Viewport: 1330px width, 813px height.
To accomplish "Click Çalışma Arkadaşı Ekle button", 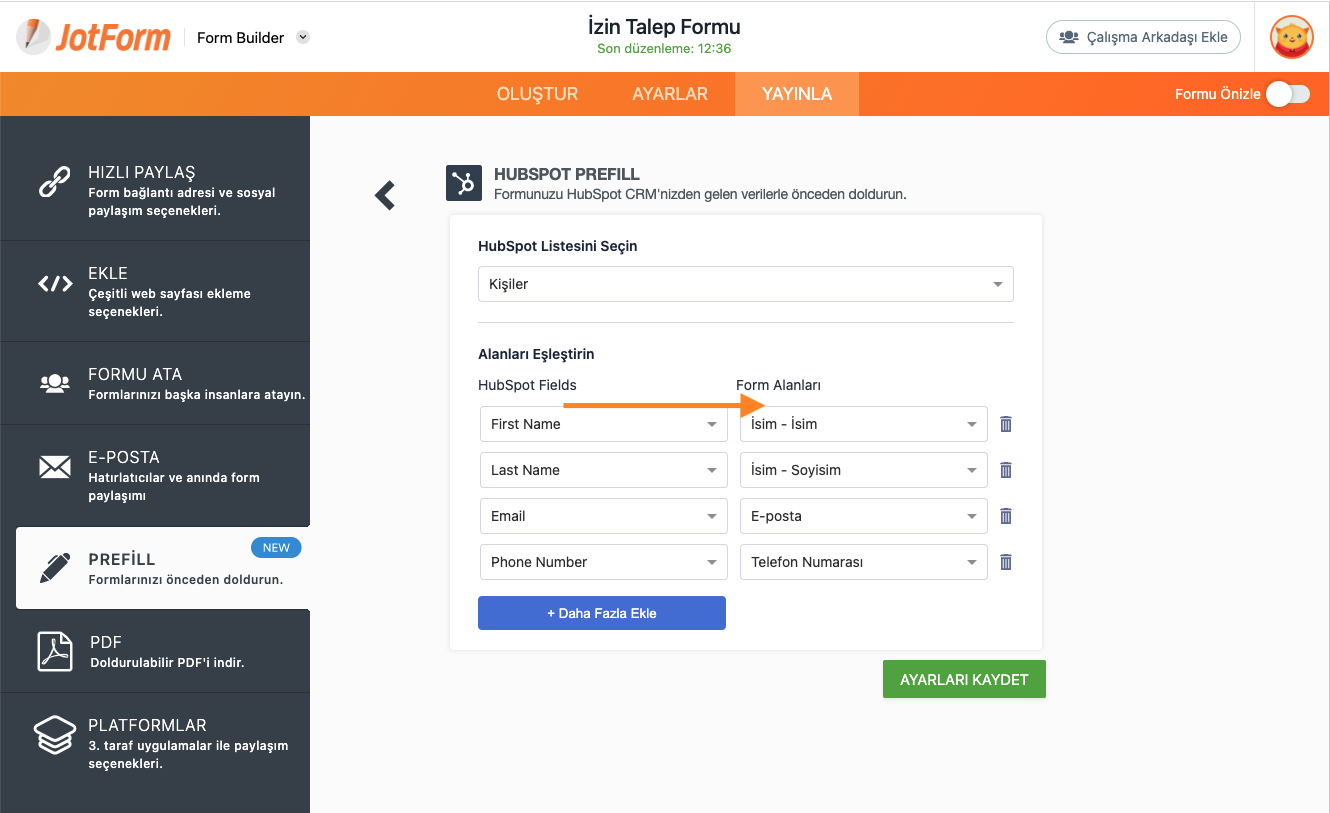I will coord(1143,38).
